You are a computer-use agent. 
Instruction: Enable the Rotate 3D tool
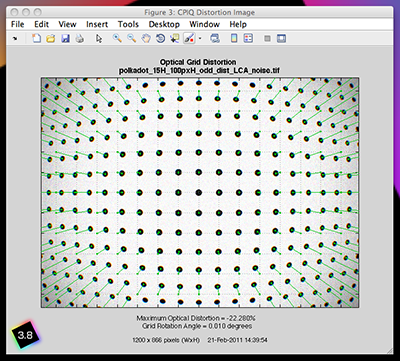160,38
